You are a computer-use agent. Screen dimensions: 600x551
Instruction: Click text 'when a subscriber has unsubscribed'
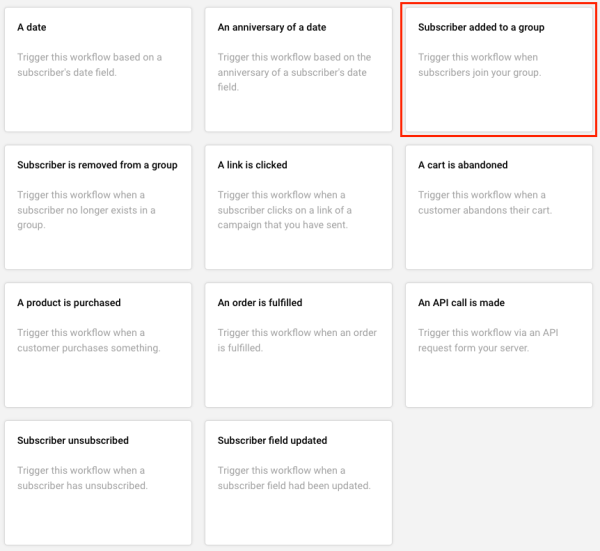pos(83,478)
